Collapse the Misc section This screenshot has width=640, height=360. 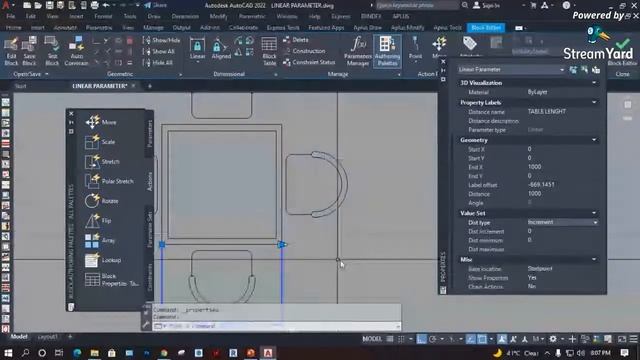pyautogui.click(x=594, y=259)
